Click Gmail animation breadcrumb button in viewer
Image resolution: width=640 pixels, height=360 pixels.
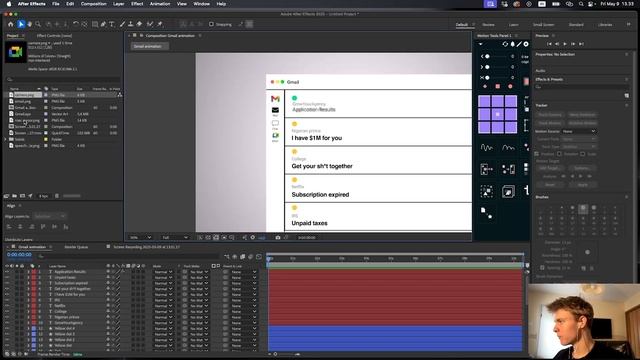150,46
